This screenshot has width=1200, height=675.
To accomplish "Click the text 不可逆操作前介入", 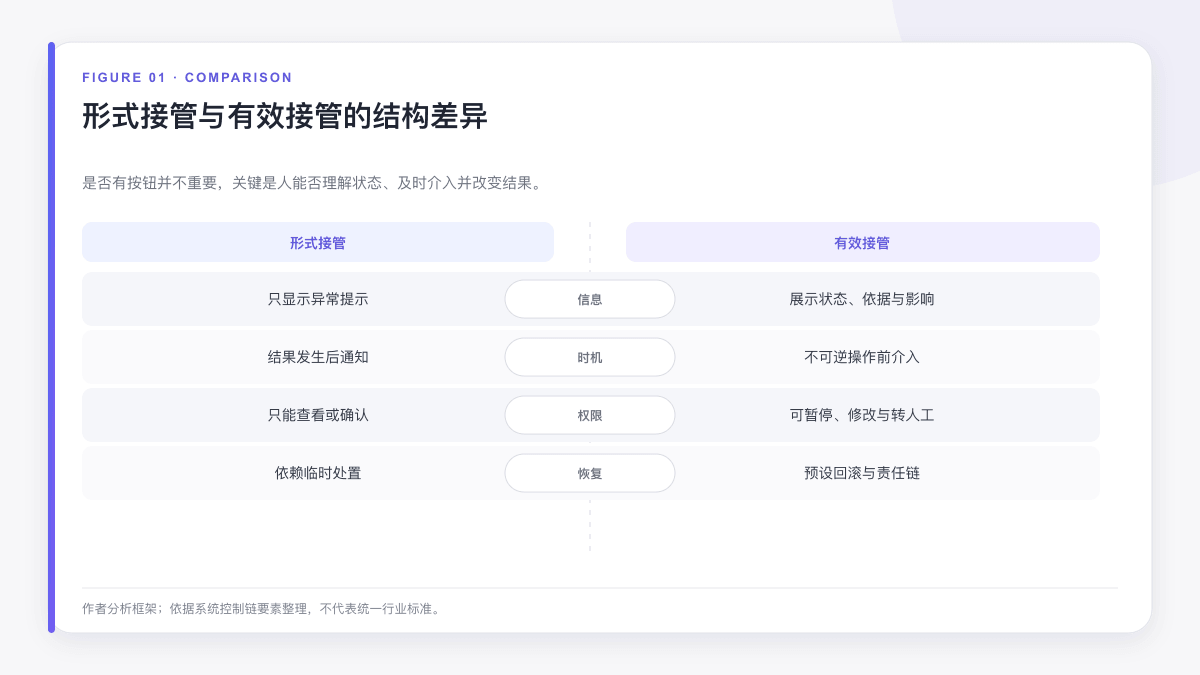I will (x=862, y=357).
